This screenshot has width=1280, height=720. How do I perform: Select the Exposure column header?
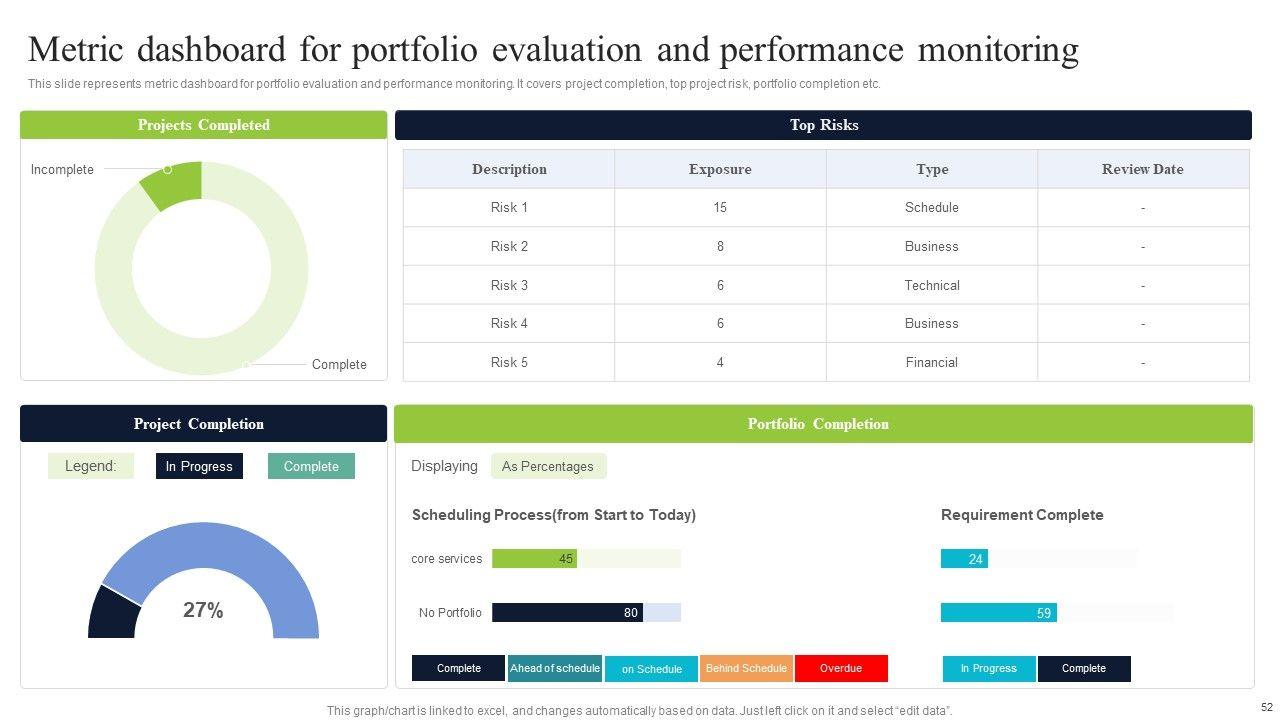720,169
